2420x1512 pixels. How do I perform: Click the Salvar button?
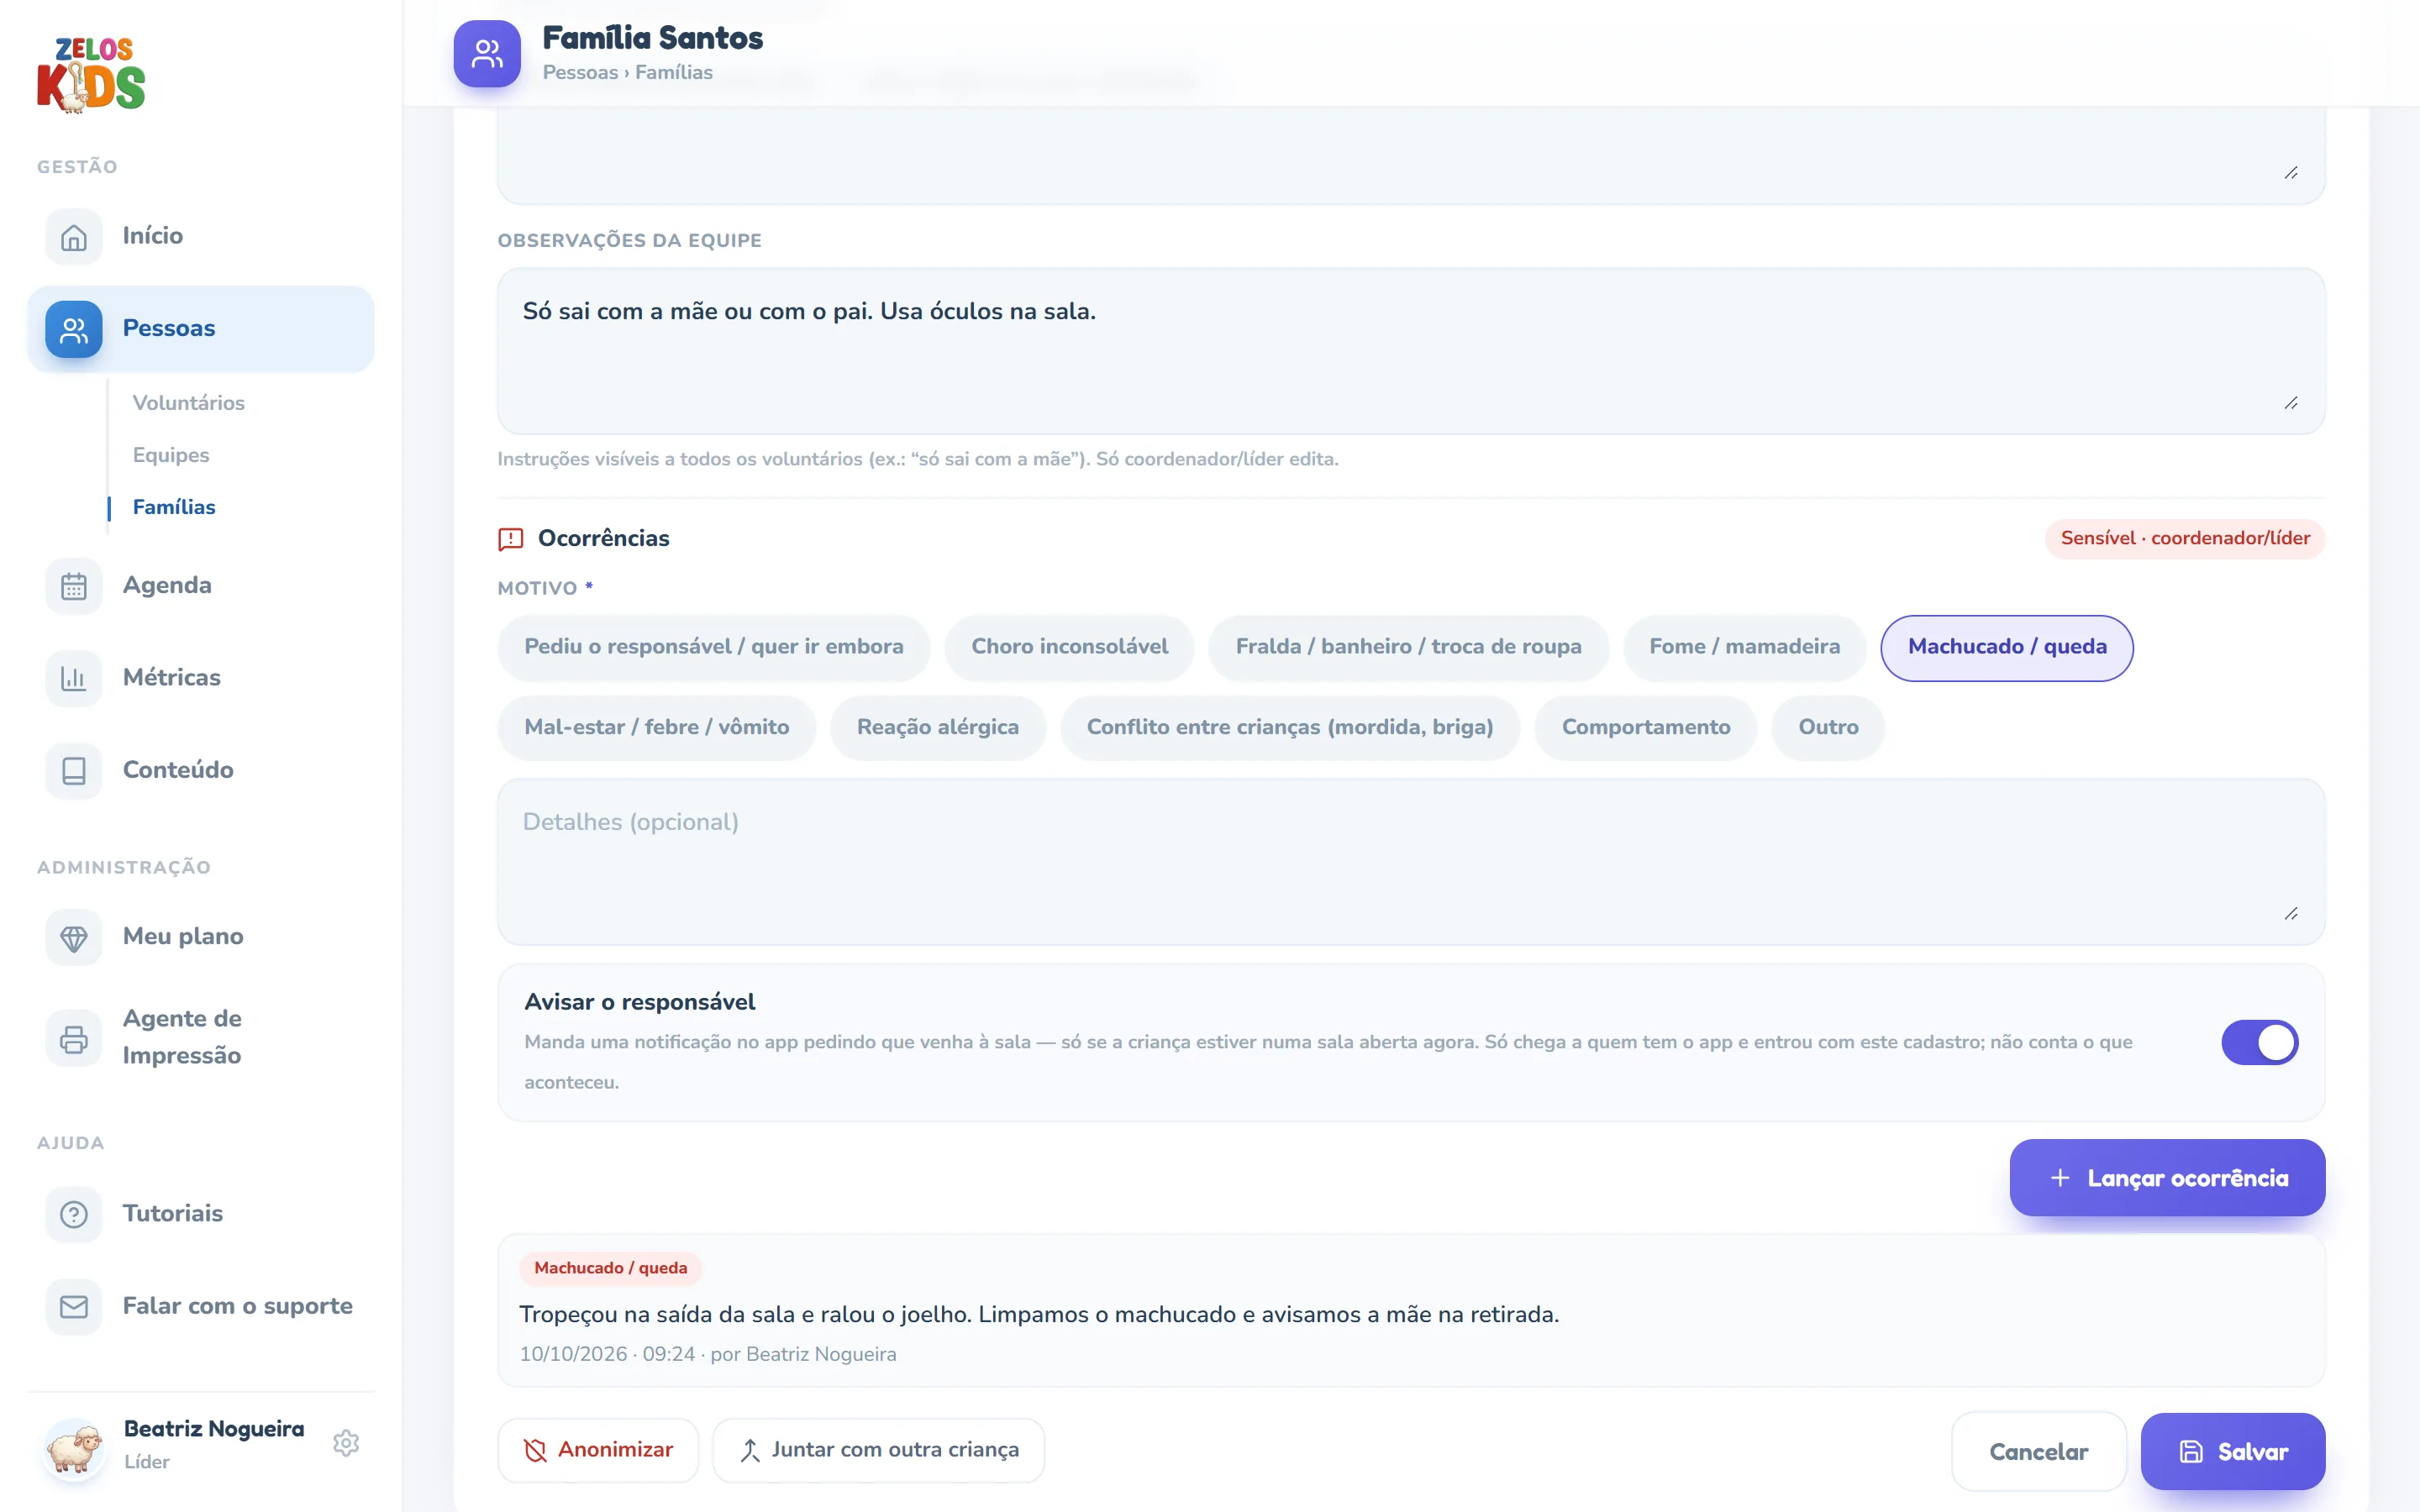(2232, 1451)
